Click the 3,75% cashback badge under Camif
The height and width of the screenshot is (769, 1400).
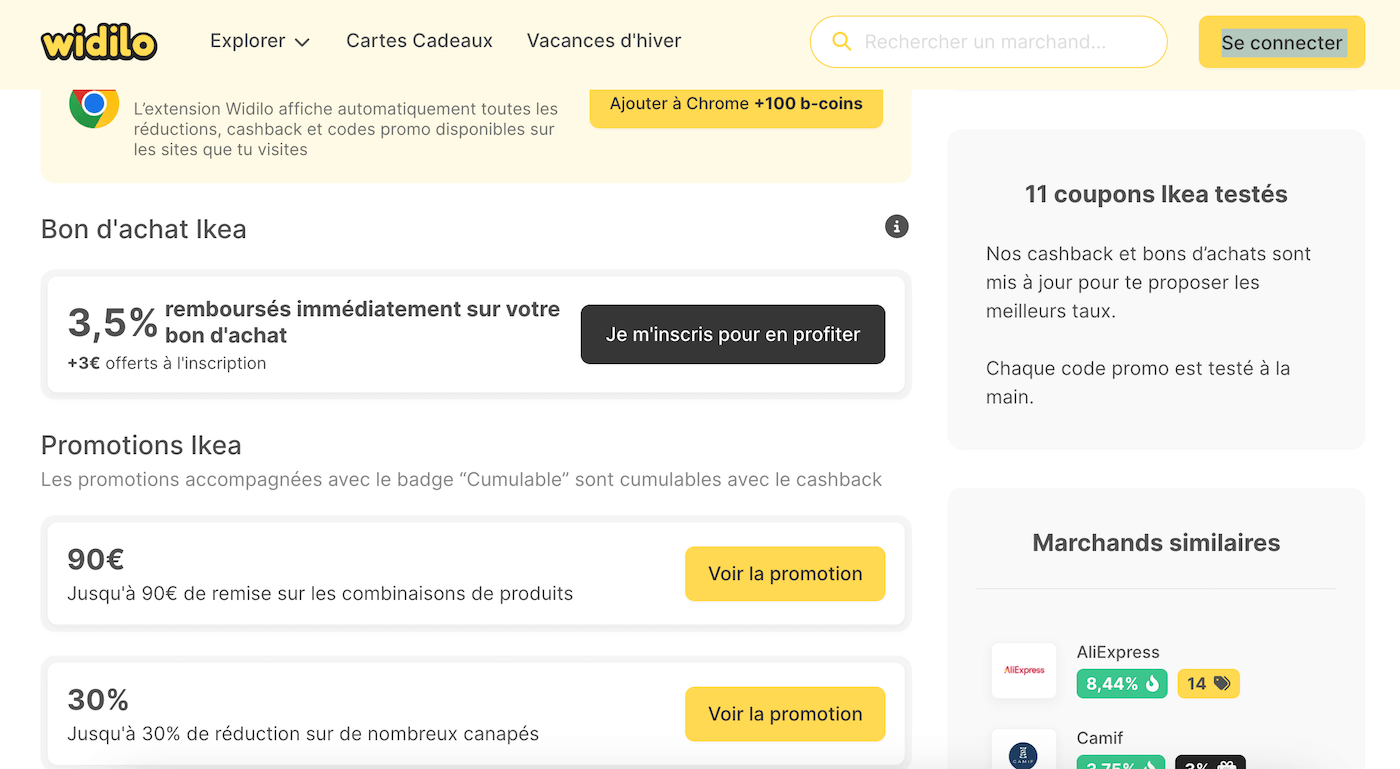(x=1121, y=763)
